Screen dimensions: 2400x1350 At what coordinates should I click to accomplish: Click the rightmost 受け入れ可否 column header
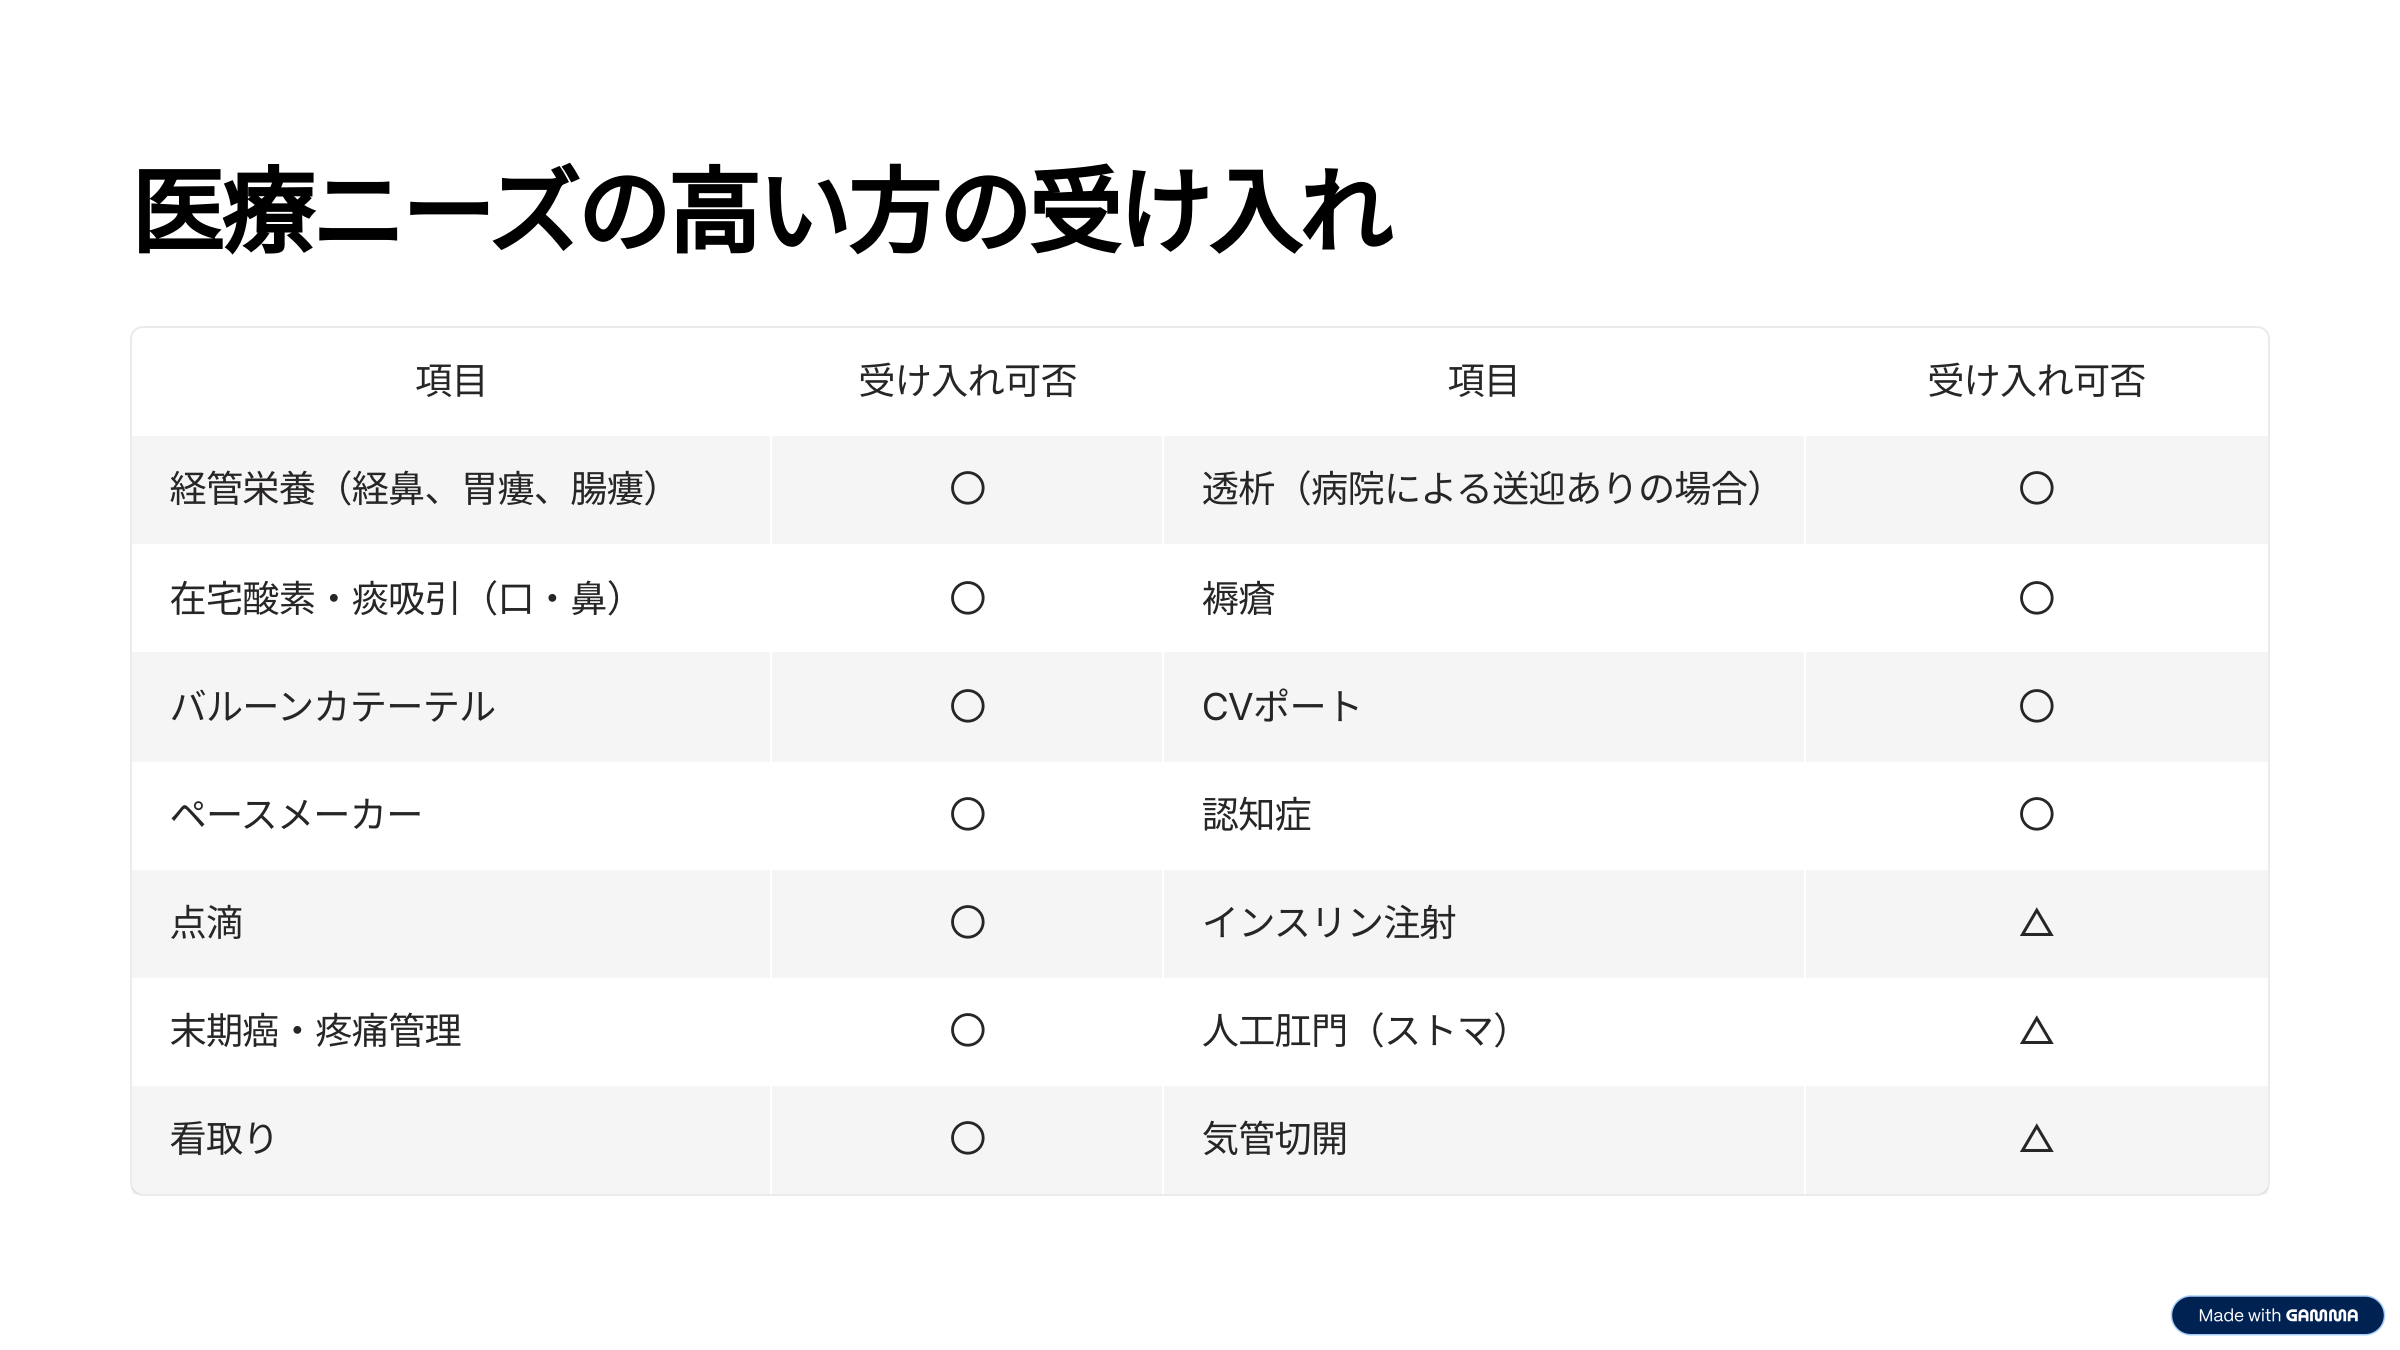coord(2036,381)
